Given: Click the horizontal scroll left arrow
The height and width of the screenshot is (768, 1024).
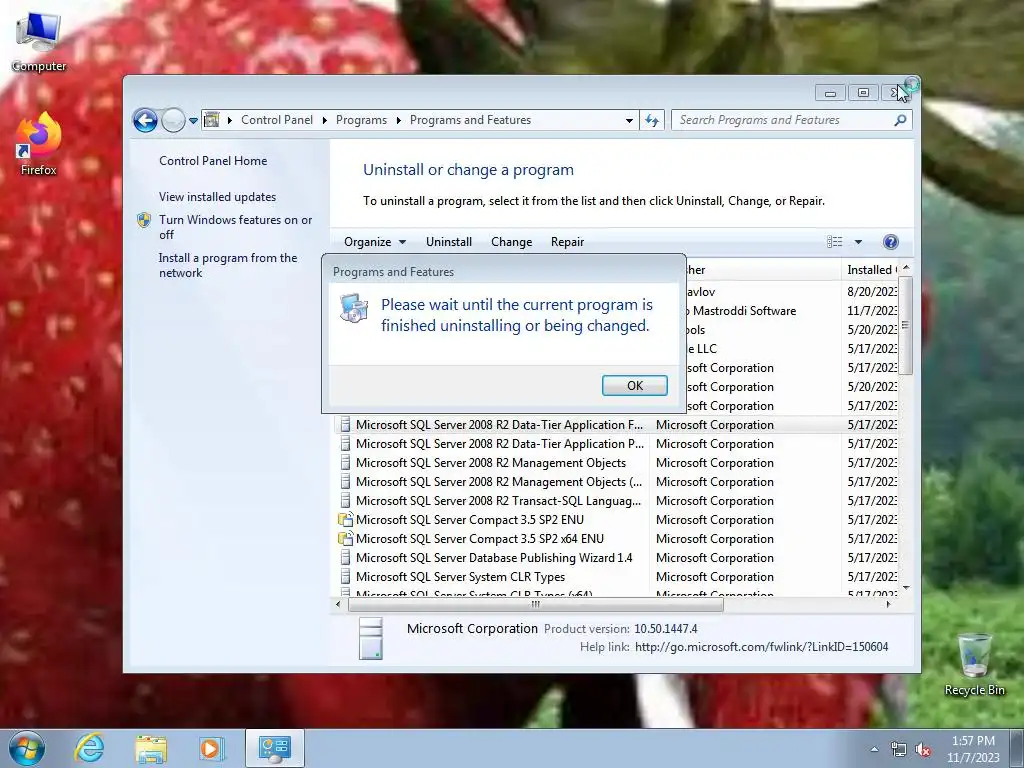Looking at the screenshot, I should (x=338, y=605).
